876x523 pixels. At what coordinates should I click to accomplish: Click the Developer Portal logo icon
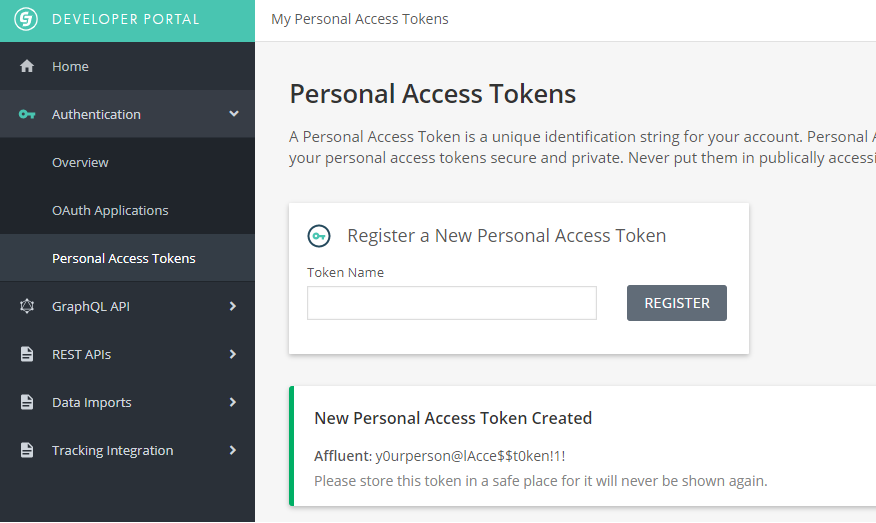click(26, 19)
